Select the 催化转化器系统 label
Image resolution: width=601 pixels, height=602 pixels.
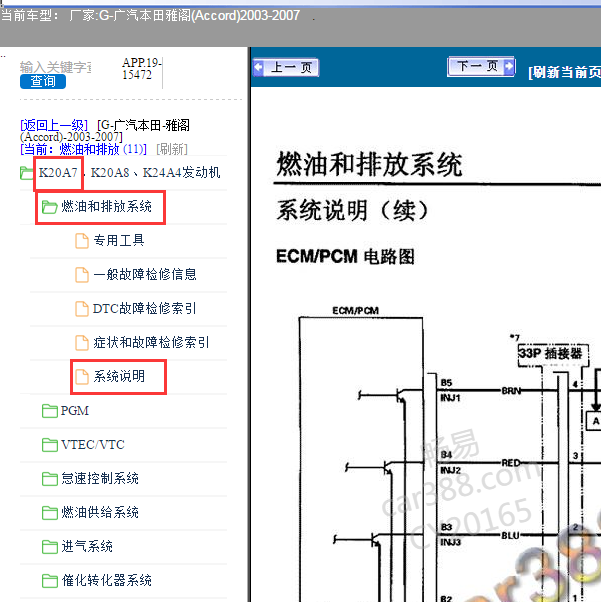click(106, 580)
